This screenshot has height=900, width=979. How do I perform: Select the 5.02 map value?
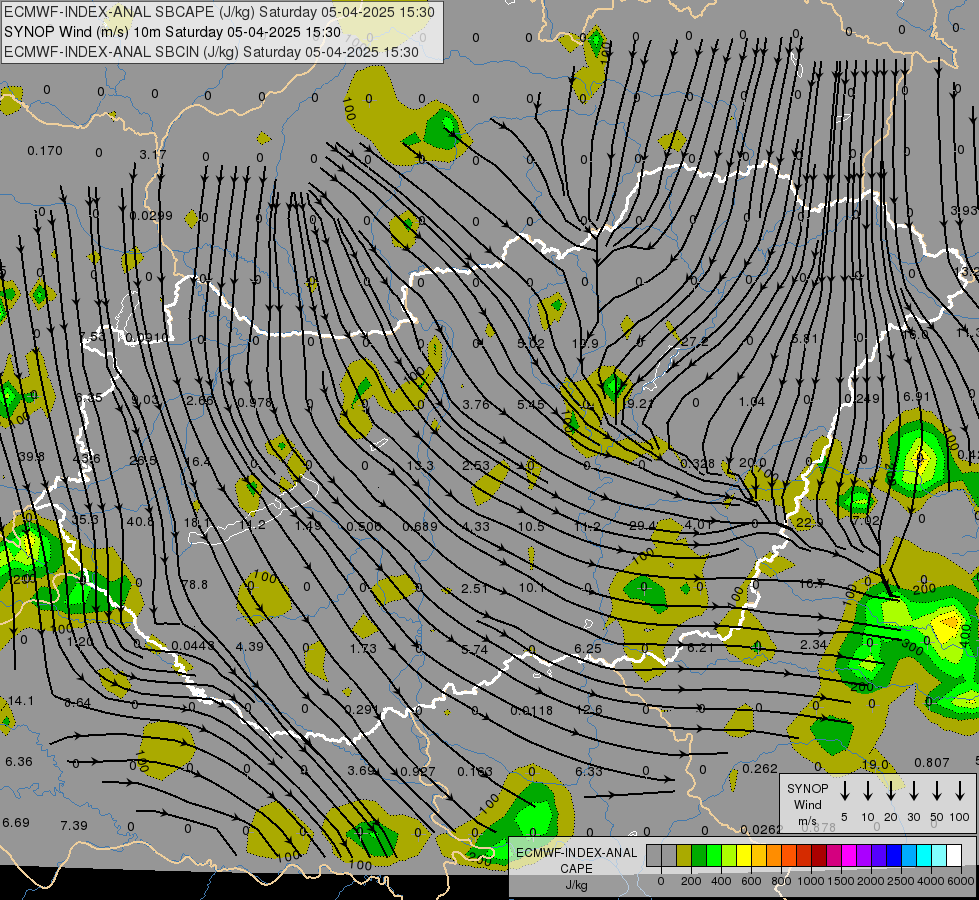tap(531, 344)
